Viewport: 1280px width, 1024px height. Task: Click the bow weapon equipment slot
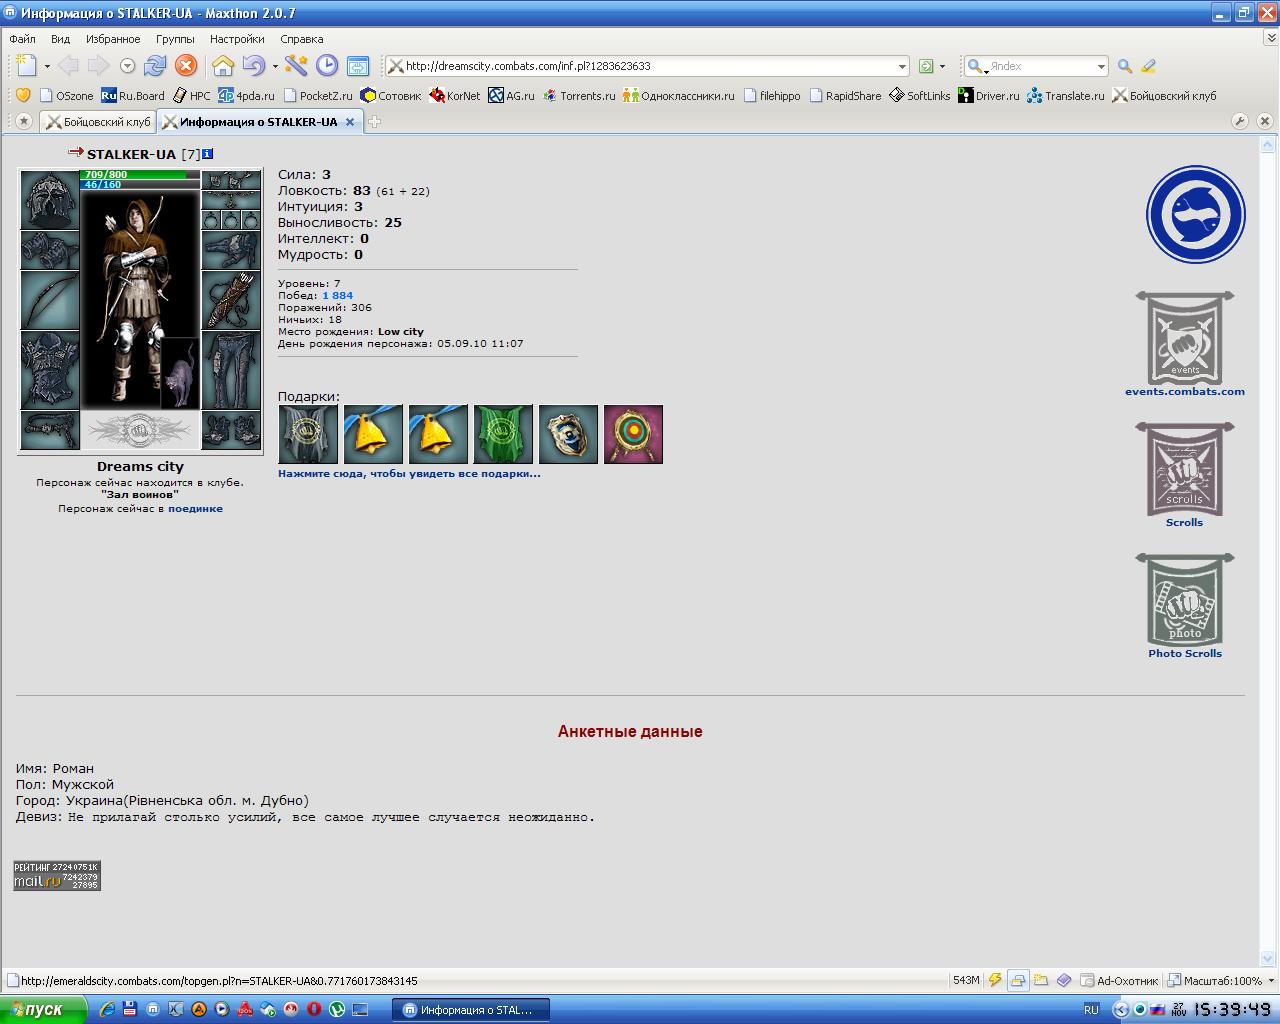click(x=50, y=300)
